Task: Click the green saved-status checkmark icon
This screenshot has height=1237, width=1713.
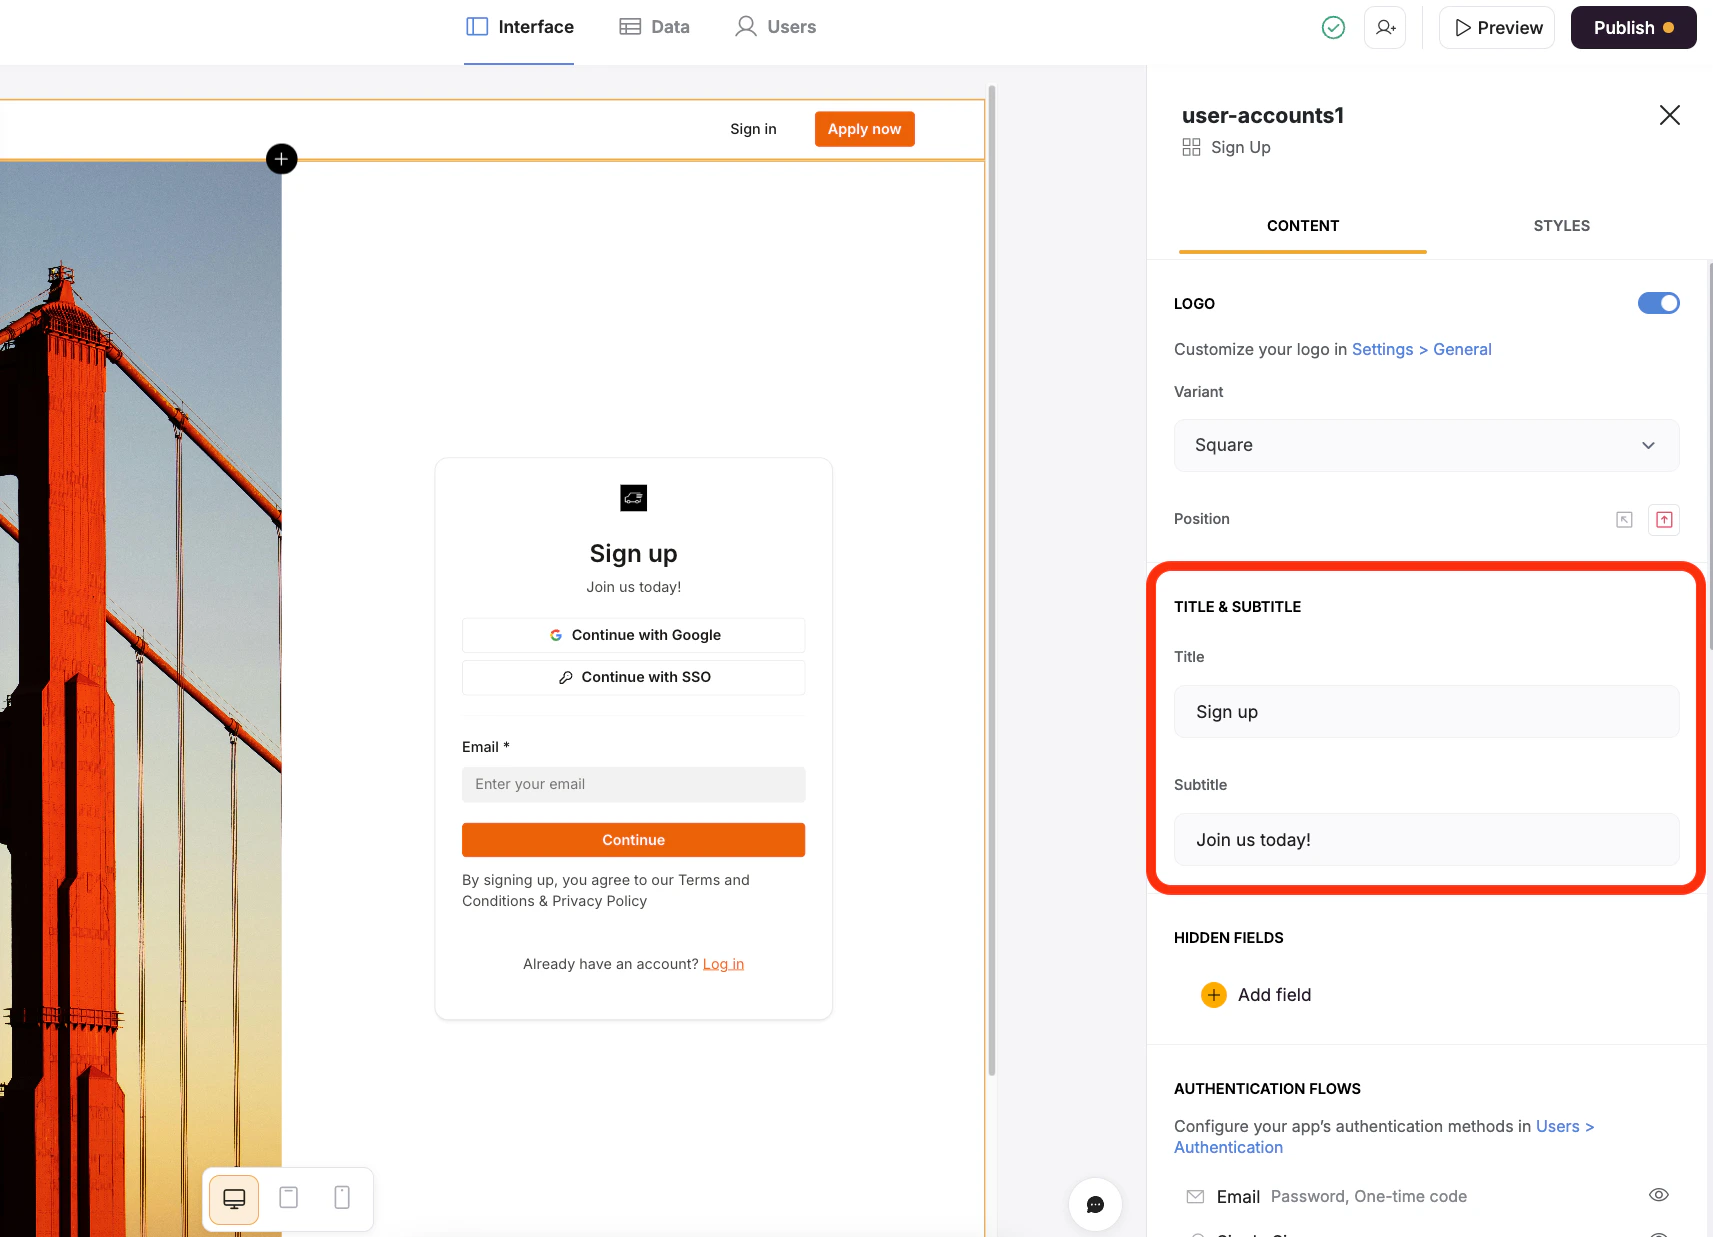Action: (x=1333, y=28)
